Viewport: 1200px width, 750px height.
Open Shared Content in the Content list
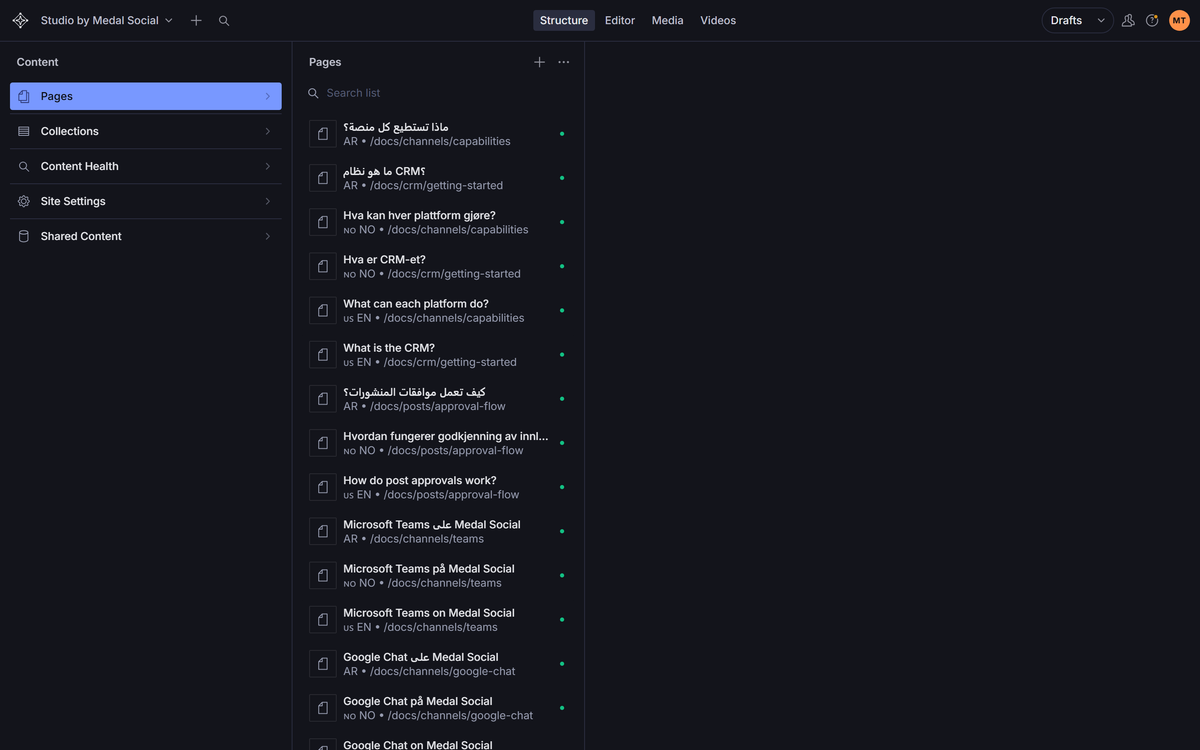pyautogui.click(x=146, y=236)
